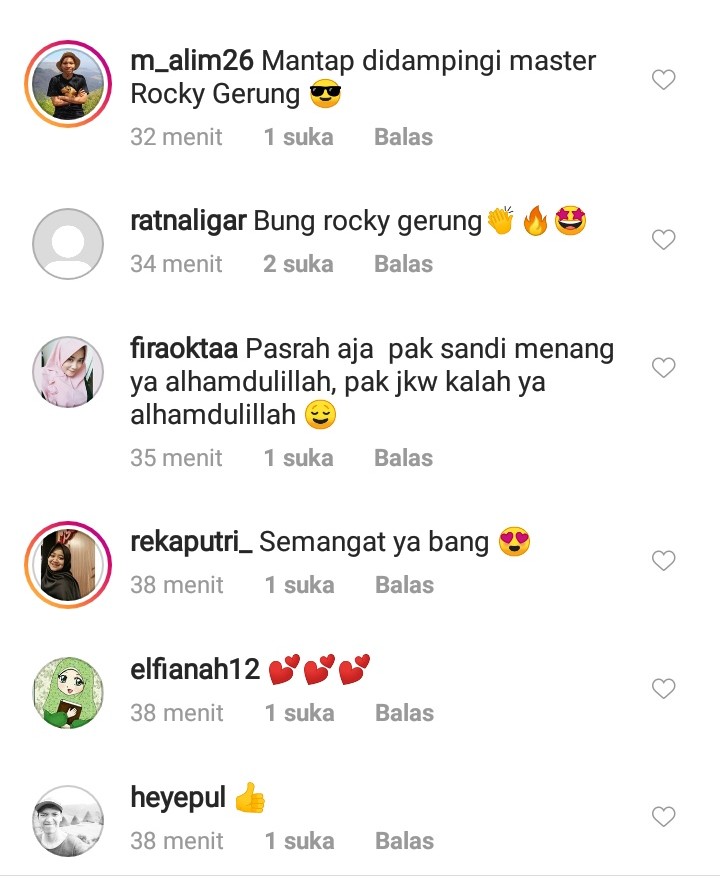Open heyepul's grayscale profile picture
The height and width of the screenshot is (886, 720).
68,821
